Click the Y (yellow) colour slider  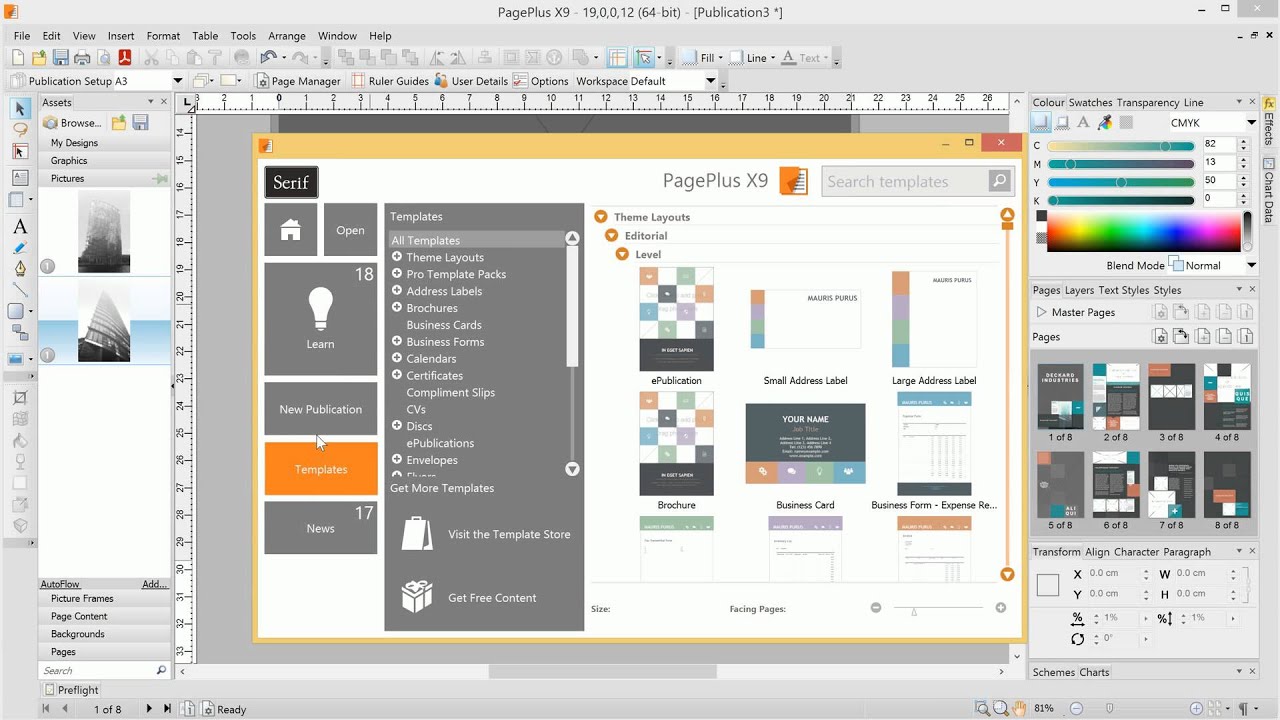click(x=1121, y=182)
